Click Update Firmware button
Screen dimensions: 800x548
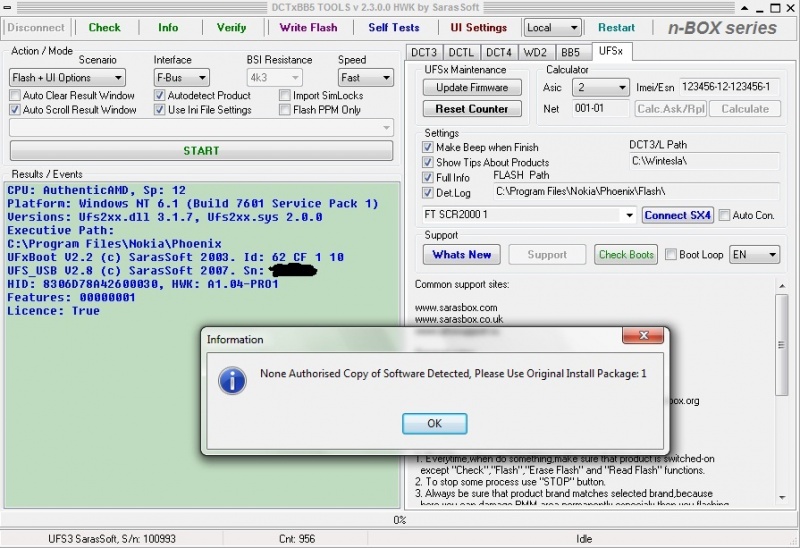coord(472,87)
